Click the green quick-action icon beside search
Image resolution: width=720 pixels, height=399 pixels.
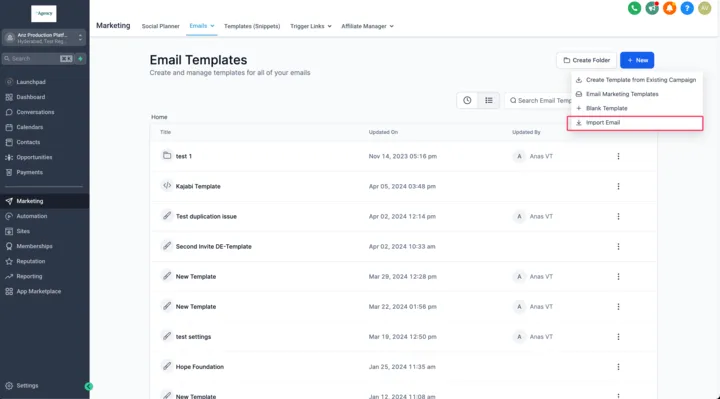81,59
